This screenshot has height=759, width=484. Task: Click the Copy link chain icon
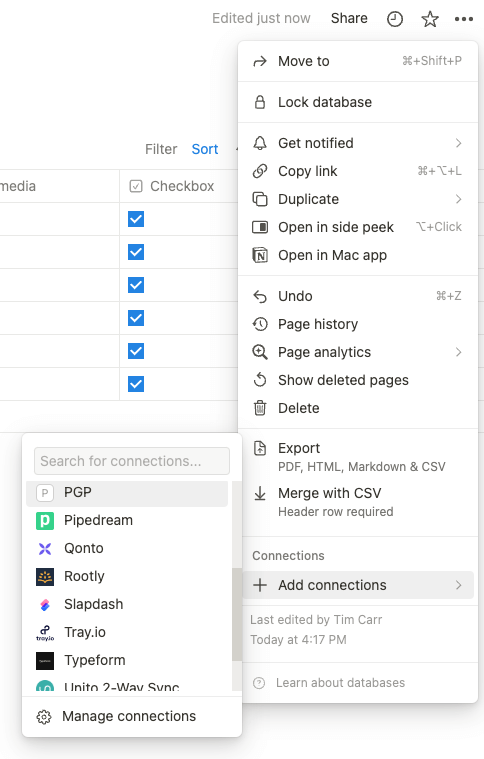(260, 171)
